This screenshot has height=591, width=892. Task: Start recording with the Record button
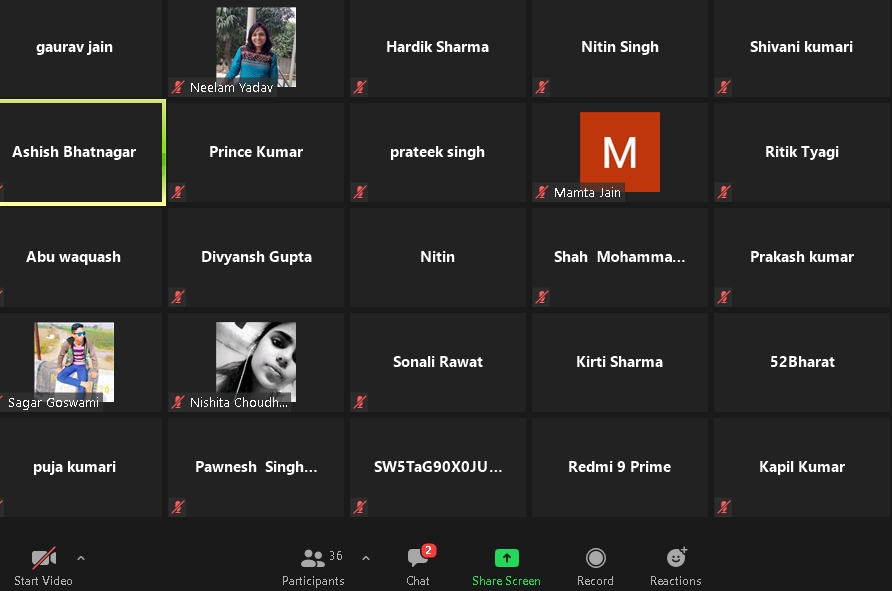(x=595, y=567)
